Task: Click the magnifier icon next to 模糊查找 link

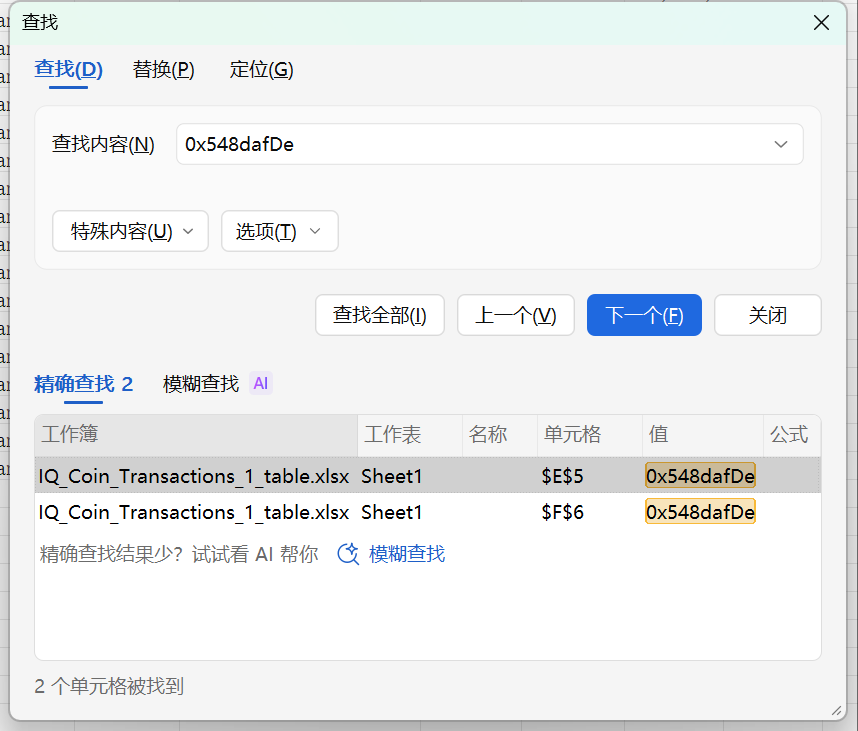Action: coord(348,554)
